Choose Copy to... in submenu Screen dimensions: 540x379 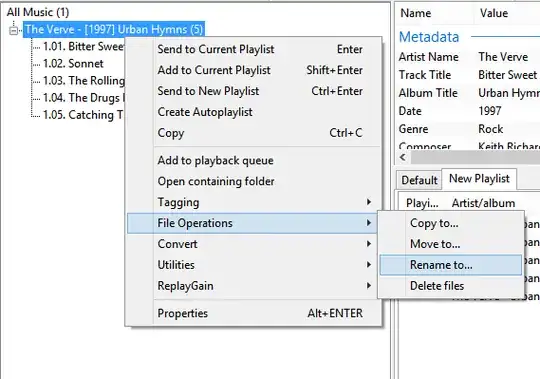pyautogui.click(x=451, y=223)
